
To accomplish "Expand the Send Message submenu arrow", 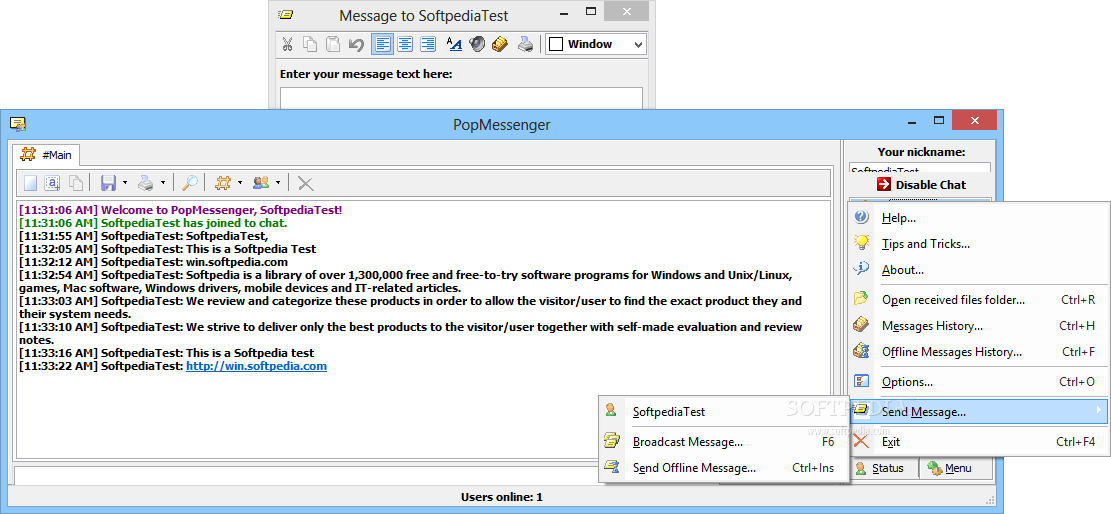I will [x=1099, y=410].
